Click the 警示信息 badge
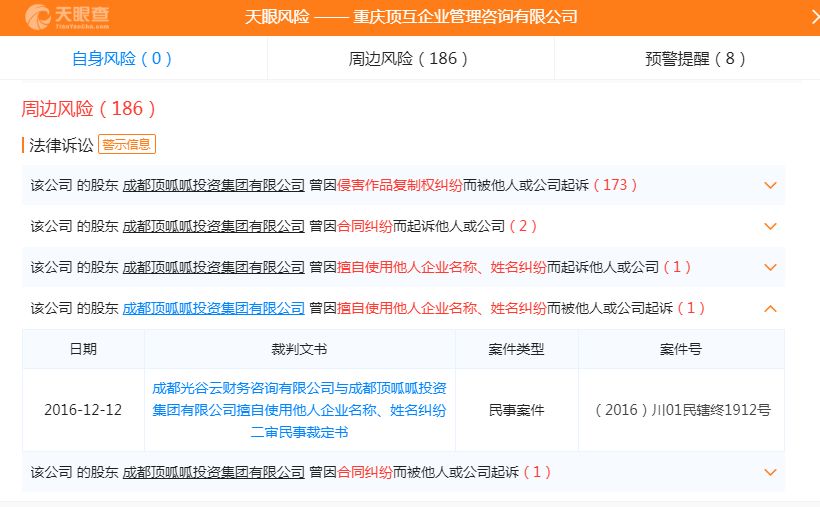820x507 pixels. pyautogui.click(x=127, y=144)
